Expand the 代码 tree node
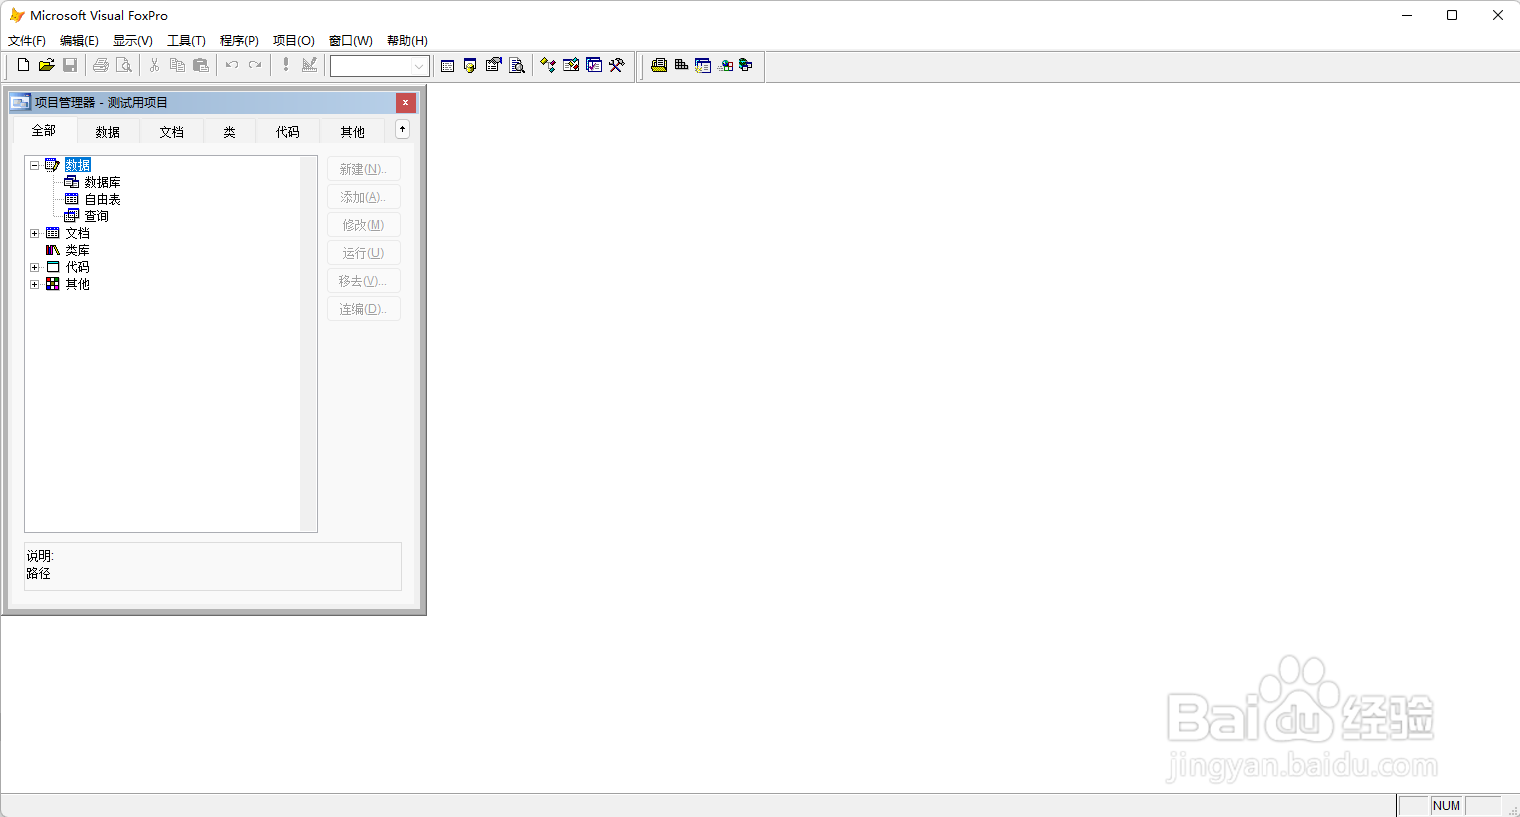1520x817 pixels. tap(34, 267)
